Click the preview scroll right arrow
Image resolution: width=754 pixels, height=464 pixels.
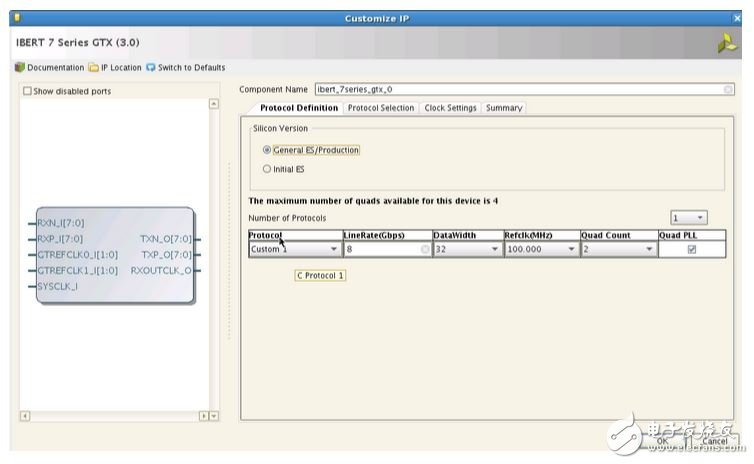point(204,416)
